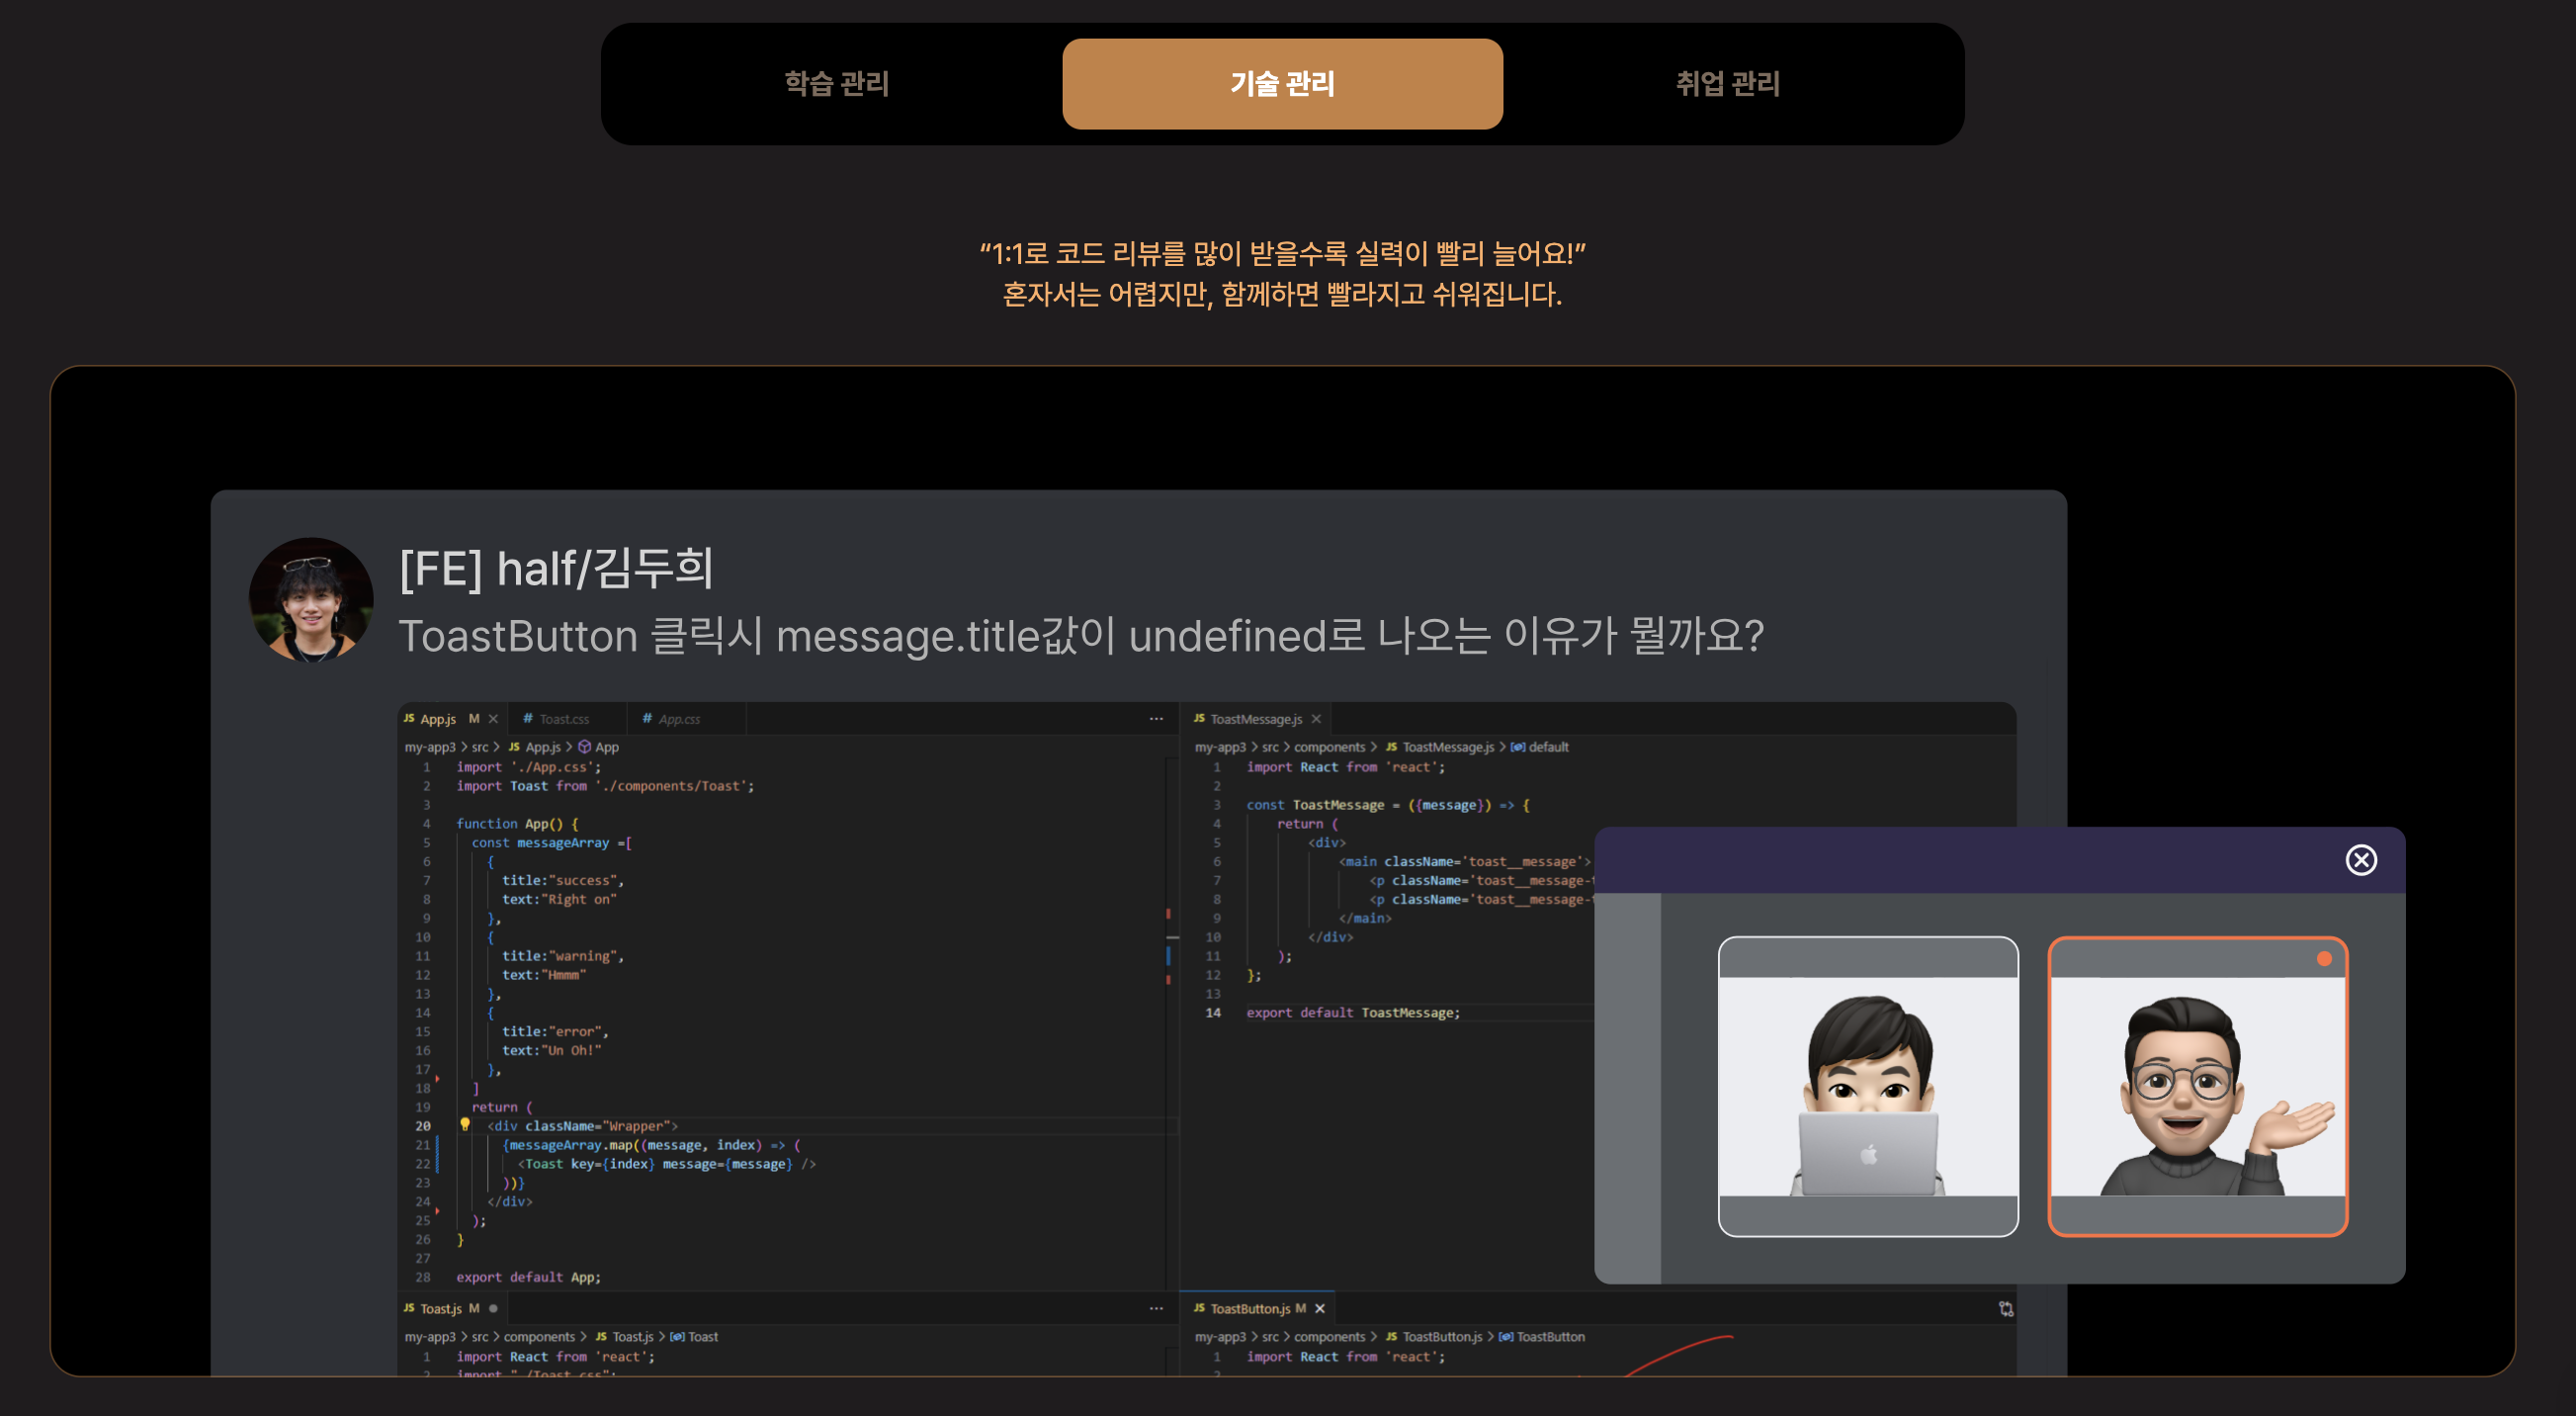Expand my-app3 breadcrumb in Toast.js path

pos(429,1336)
